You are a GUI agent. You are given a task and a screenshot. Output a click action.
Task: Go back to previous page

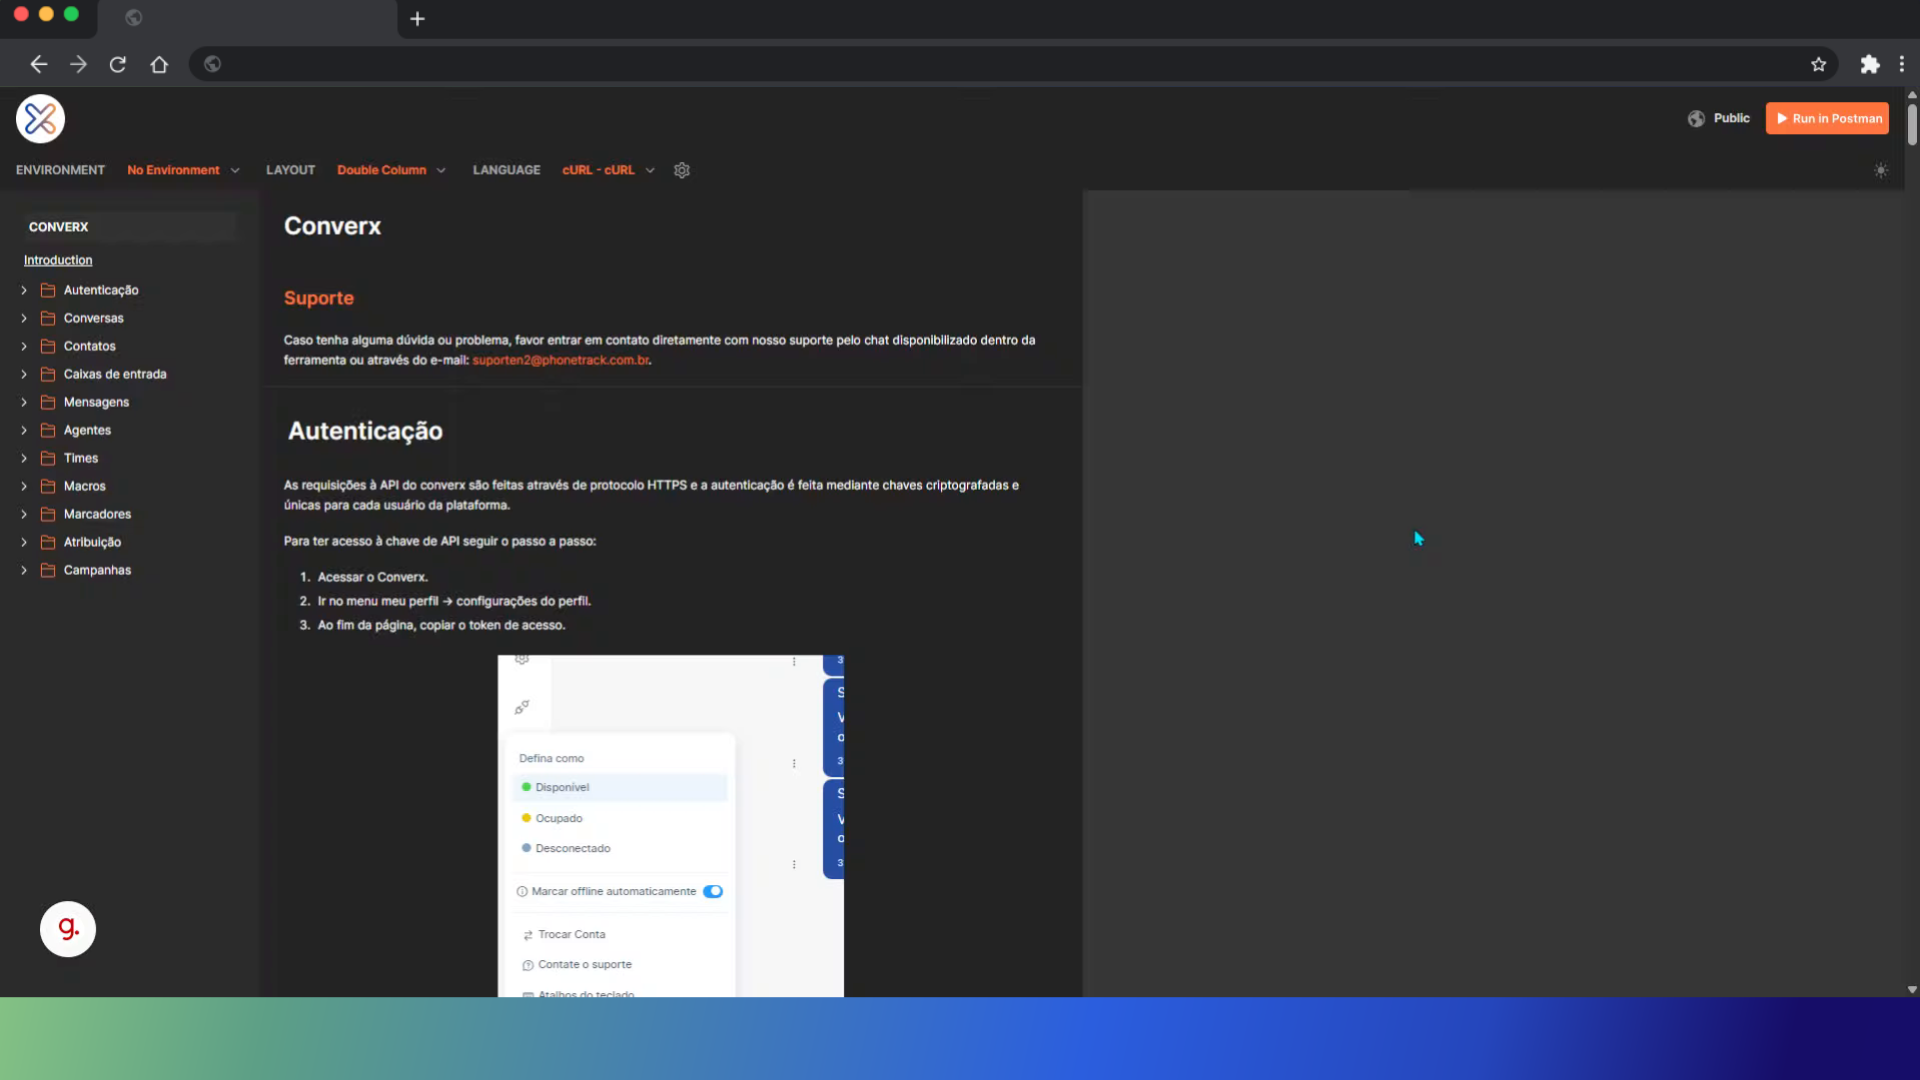38,65
